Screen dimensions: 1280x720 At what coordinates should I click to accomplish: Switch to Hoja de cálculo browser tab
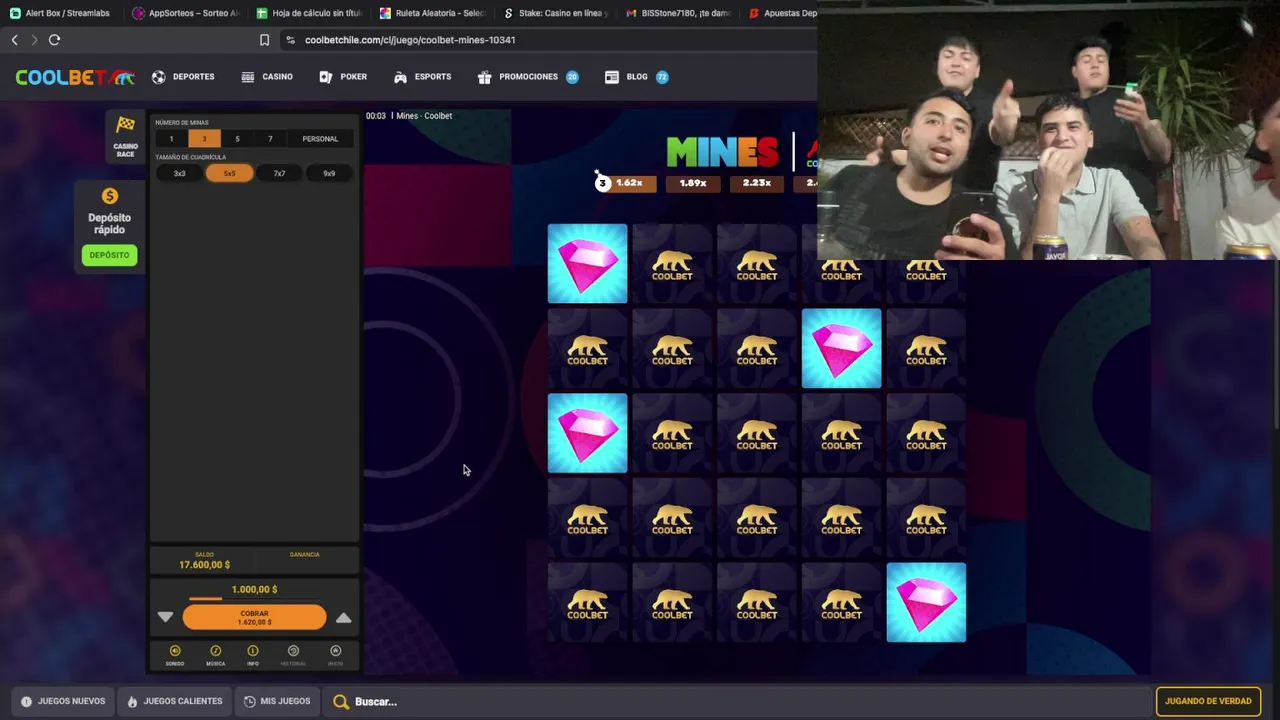pos(308,13)
